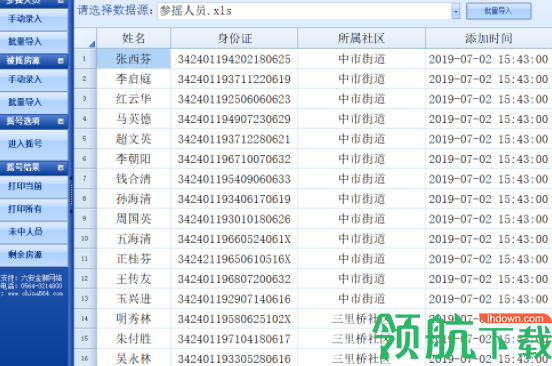552x366 pixels.
Task: Select name cell 钱合清
Action: [x=134, y=179]
